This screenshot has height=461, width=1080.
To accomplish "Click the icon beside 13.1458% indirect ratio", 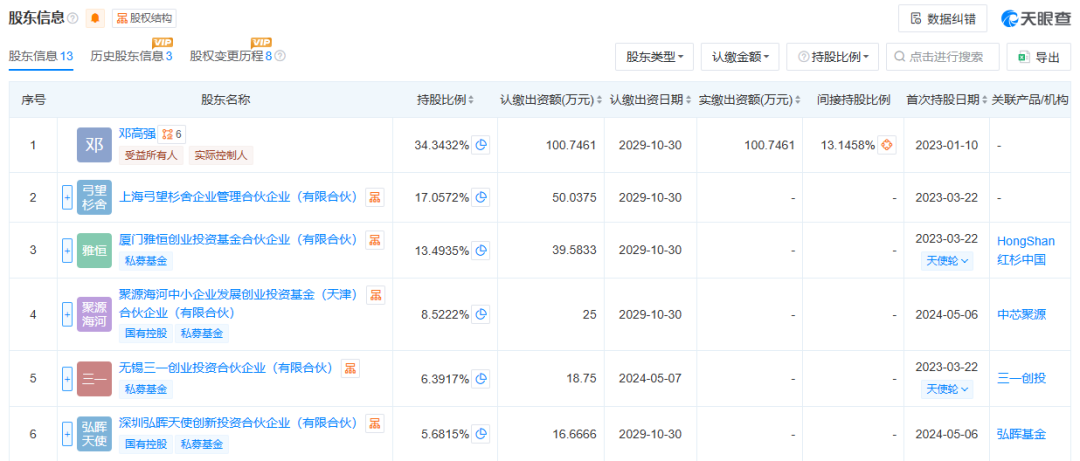I will pos(887,145).
